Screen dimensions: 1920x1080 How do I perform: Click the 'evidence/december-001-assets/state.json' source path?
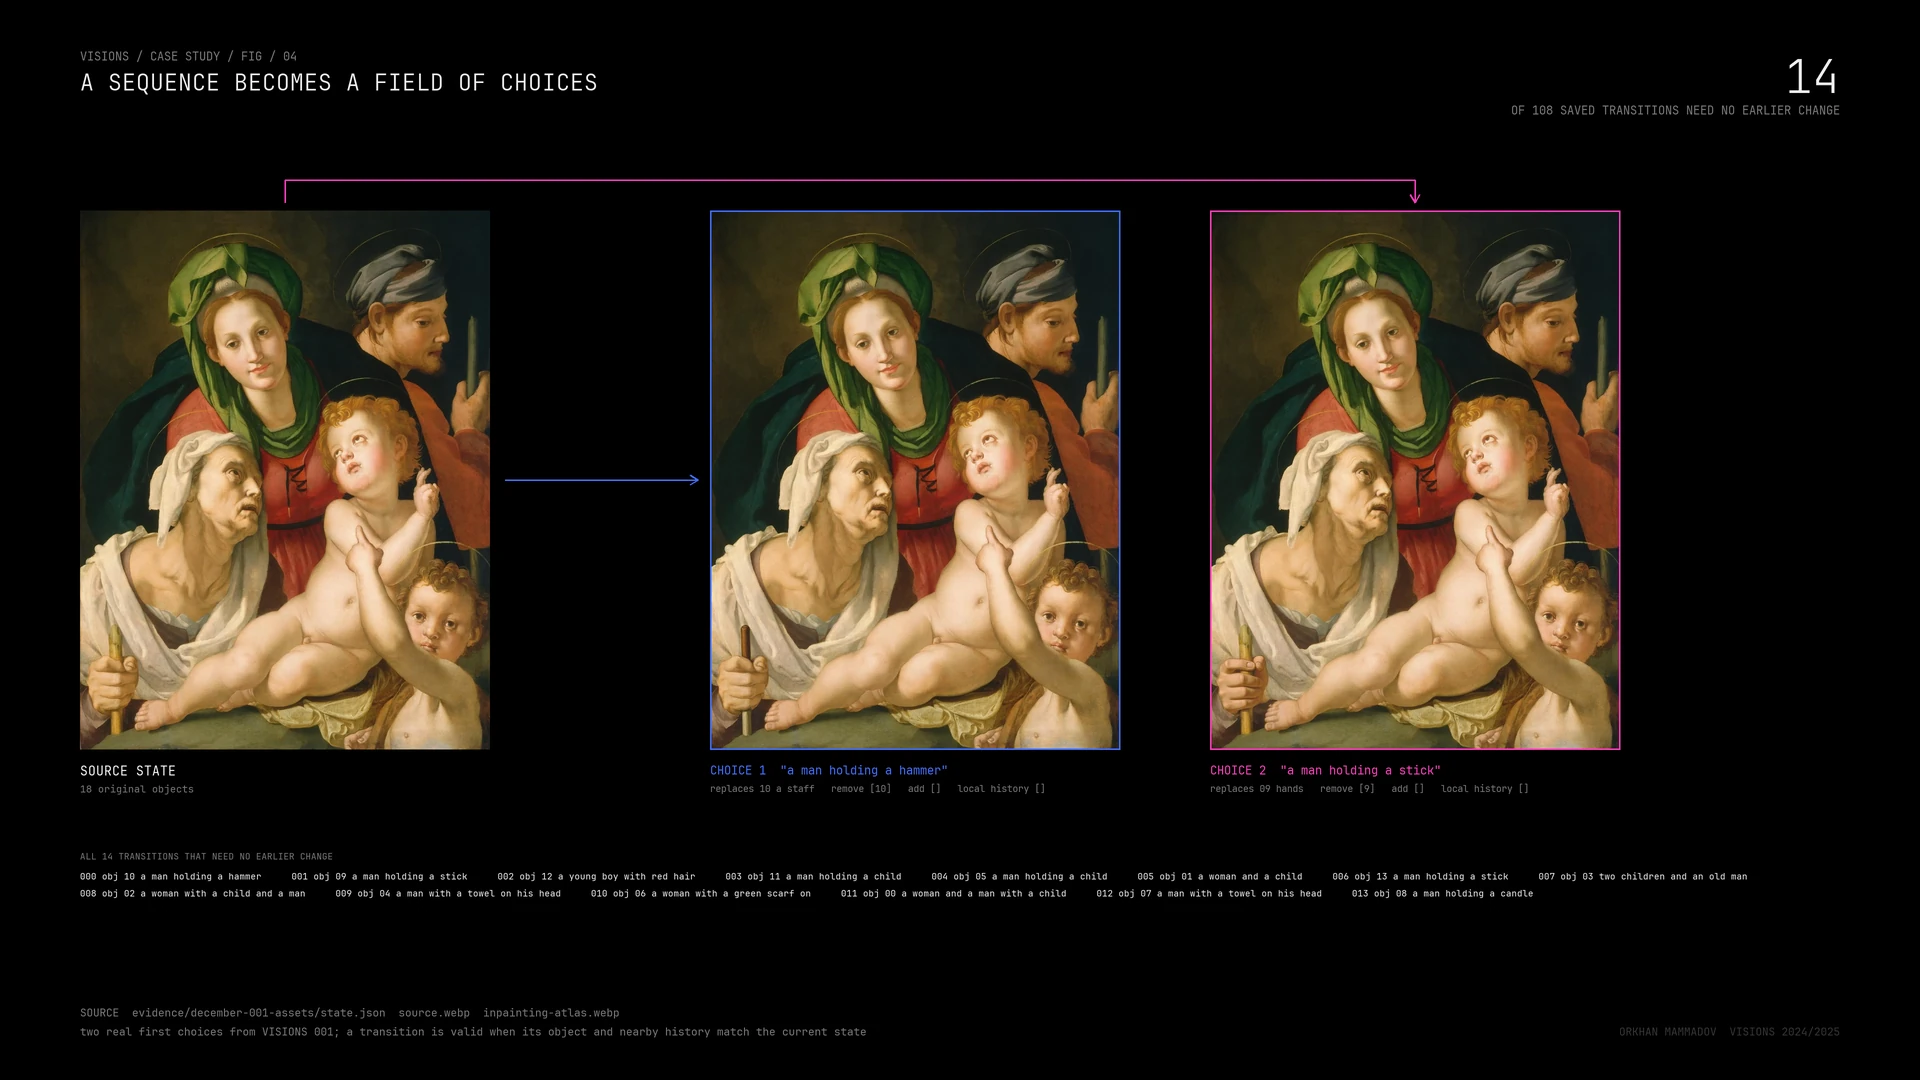tap(258, 1013)
